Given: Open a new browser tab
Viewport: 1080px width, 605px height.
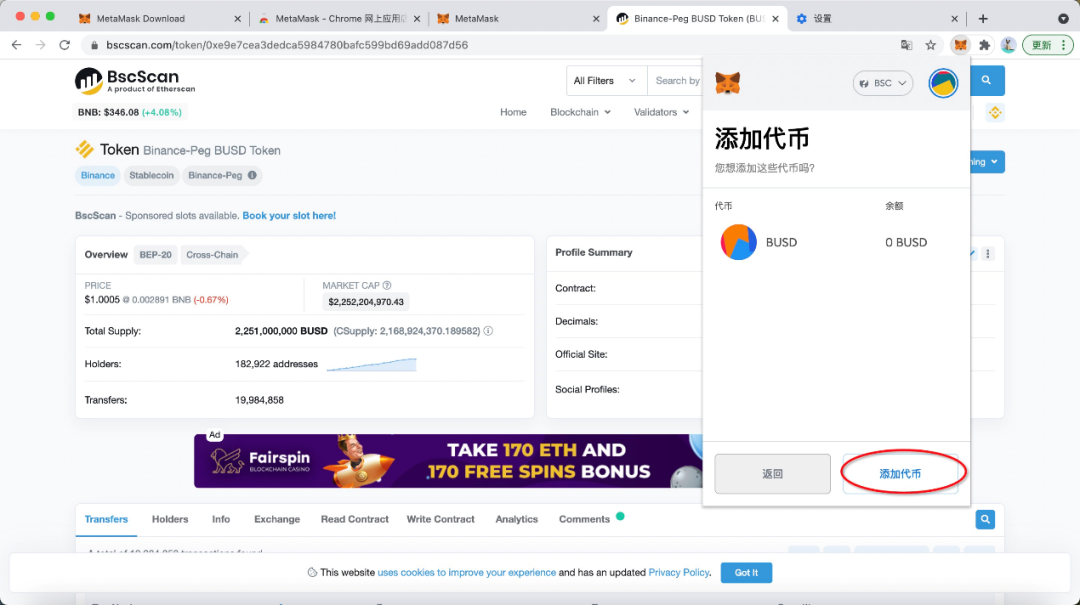Looking at the screenshot, I should point(983,19).
